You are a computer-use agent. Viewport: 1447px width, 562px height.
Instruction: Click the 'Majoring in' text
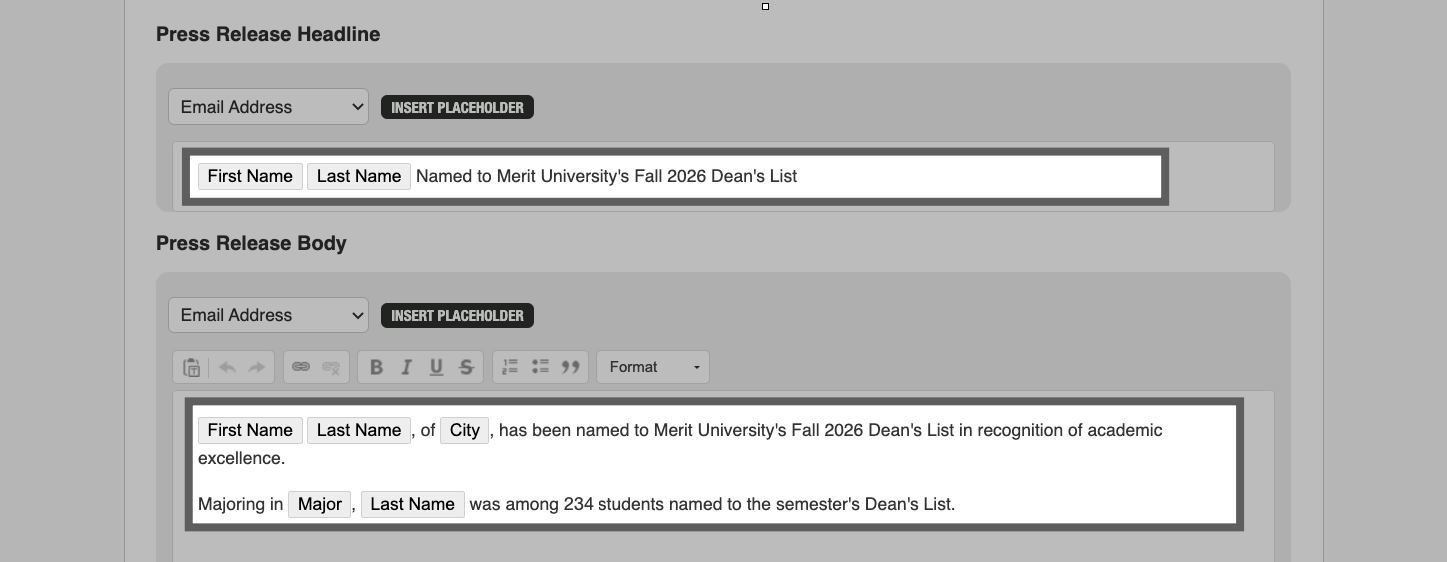pos(241,504)
